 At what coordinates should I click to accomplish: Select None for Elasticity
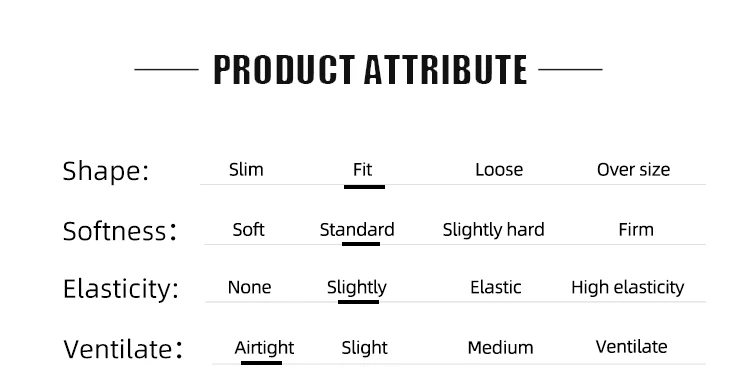pyautogui.click(x=249, y=287)
